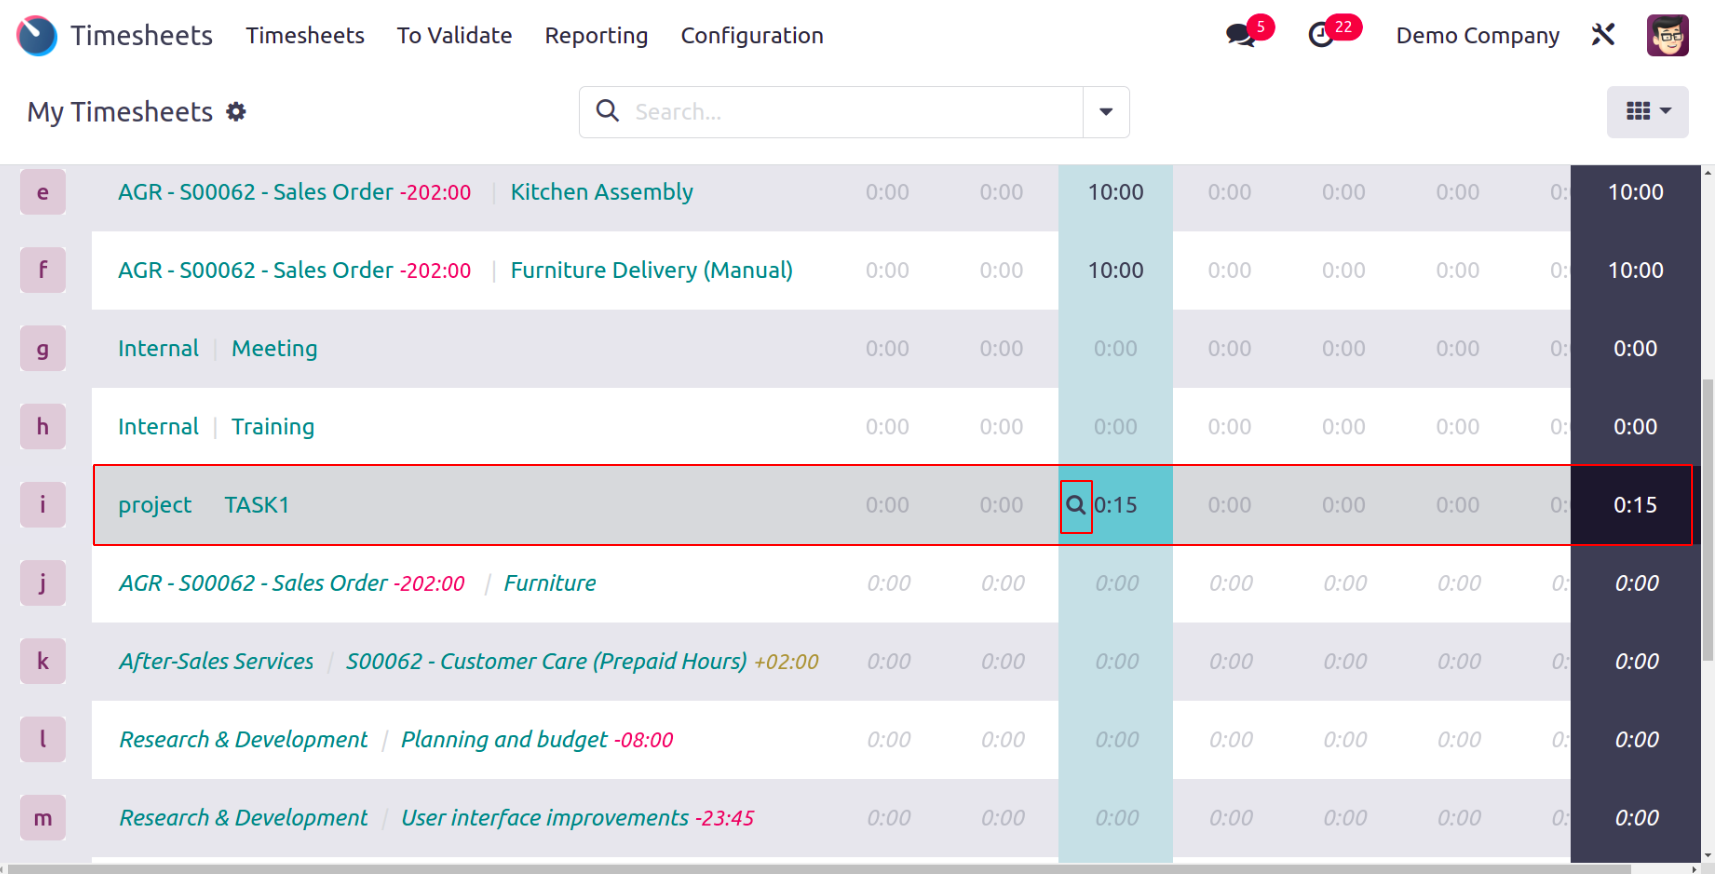Open the debug tools wrench icon
The image size is (1715, 874).
pos(1603,35)
